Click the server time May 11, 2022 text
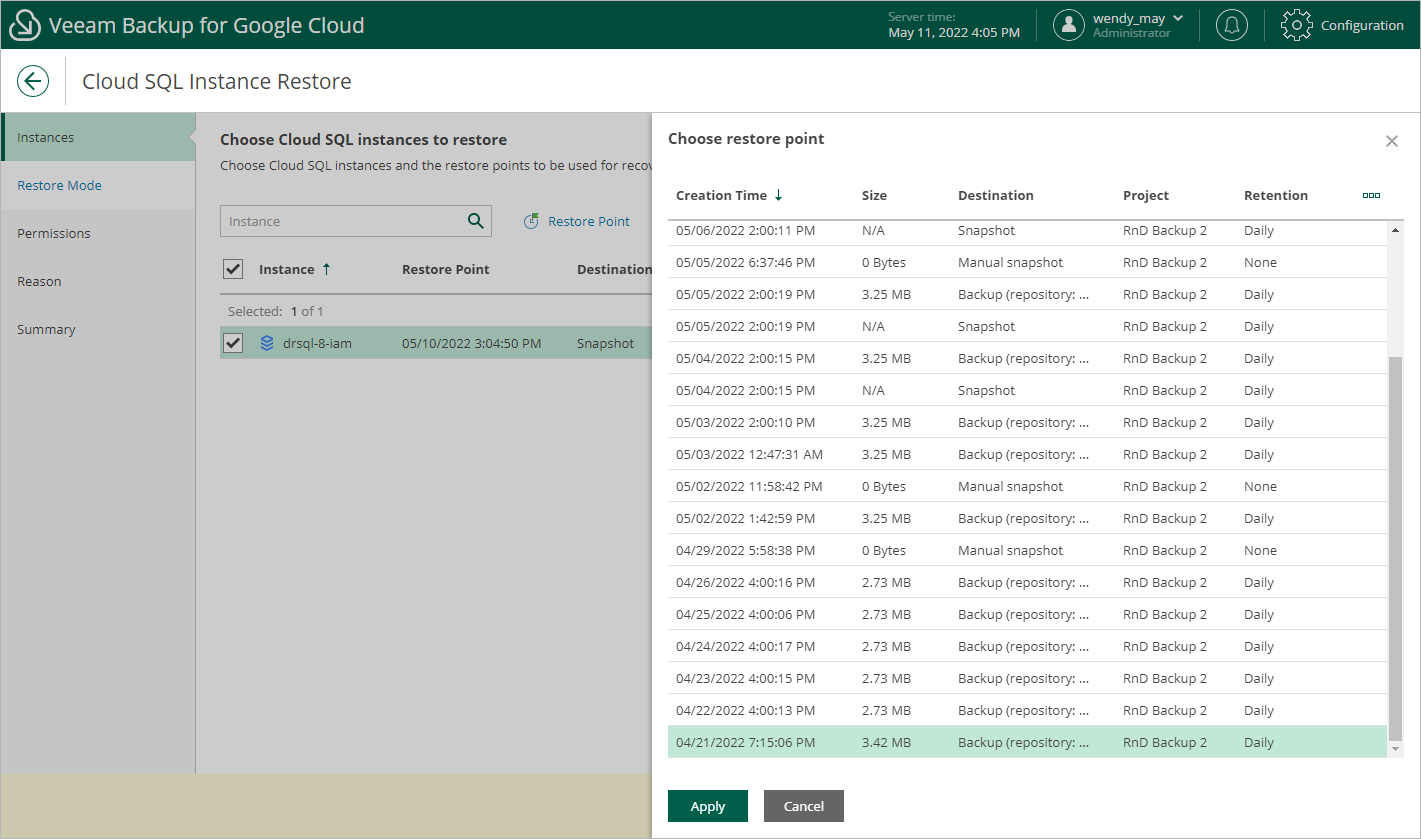Image resolution: width=1421 pixels, height=839 pixels. pyautogui.click(x=954, y=32)
